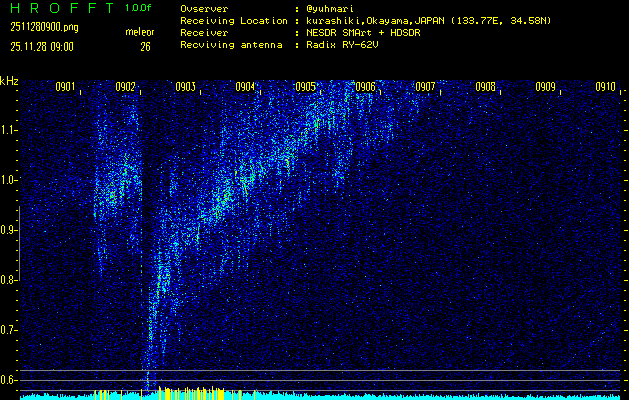Click the kHz axis unit label
629x400 pixels.
9,81
